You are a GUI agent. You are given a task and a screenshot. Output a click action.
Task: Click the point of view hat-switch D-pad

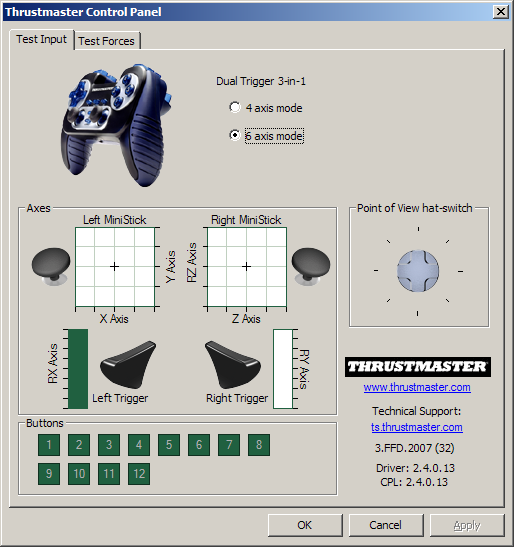418,271
